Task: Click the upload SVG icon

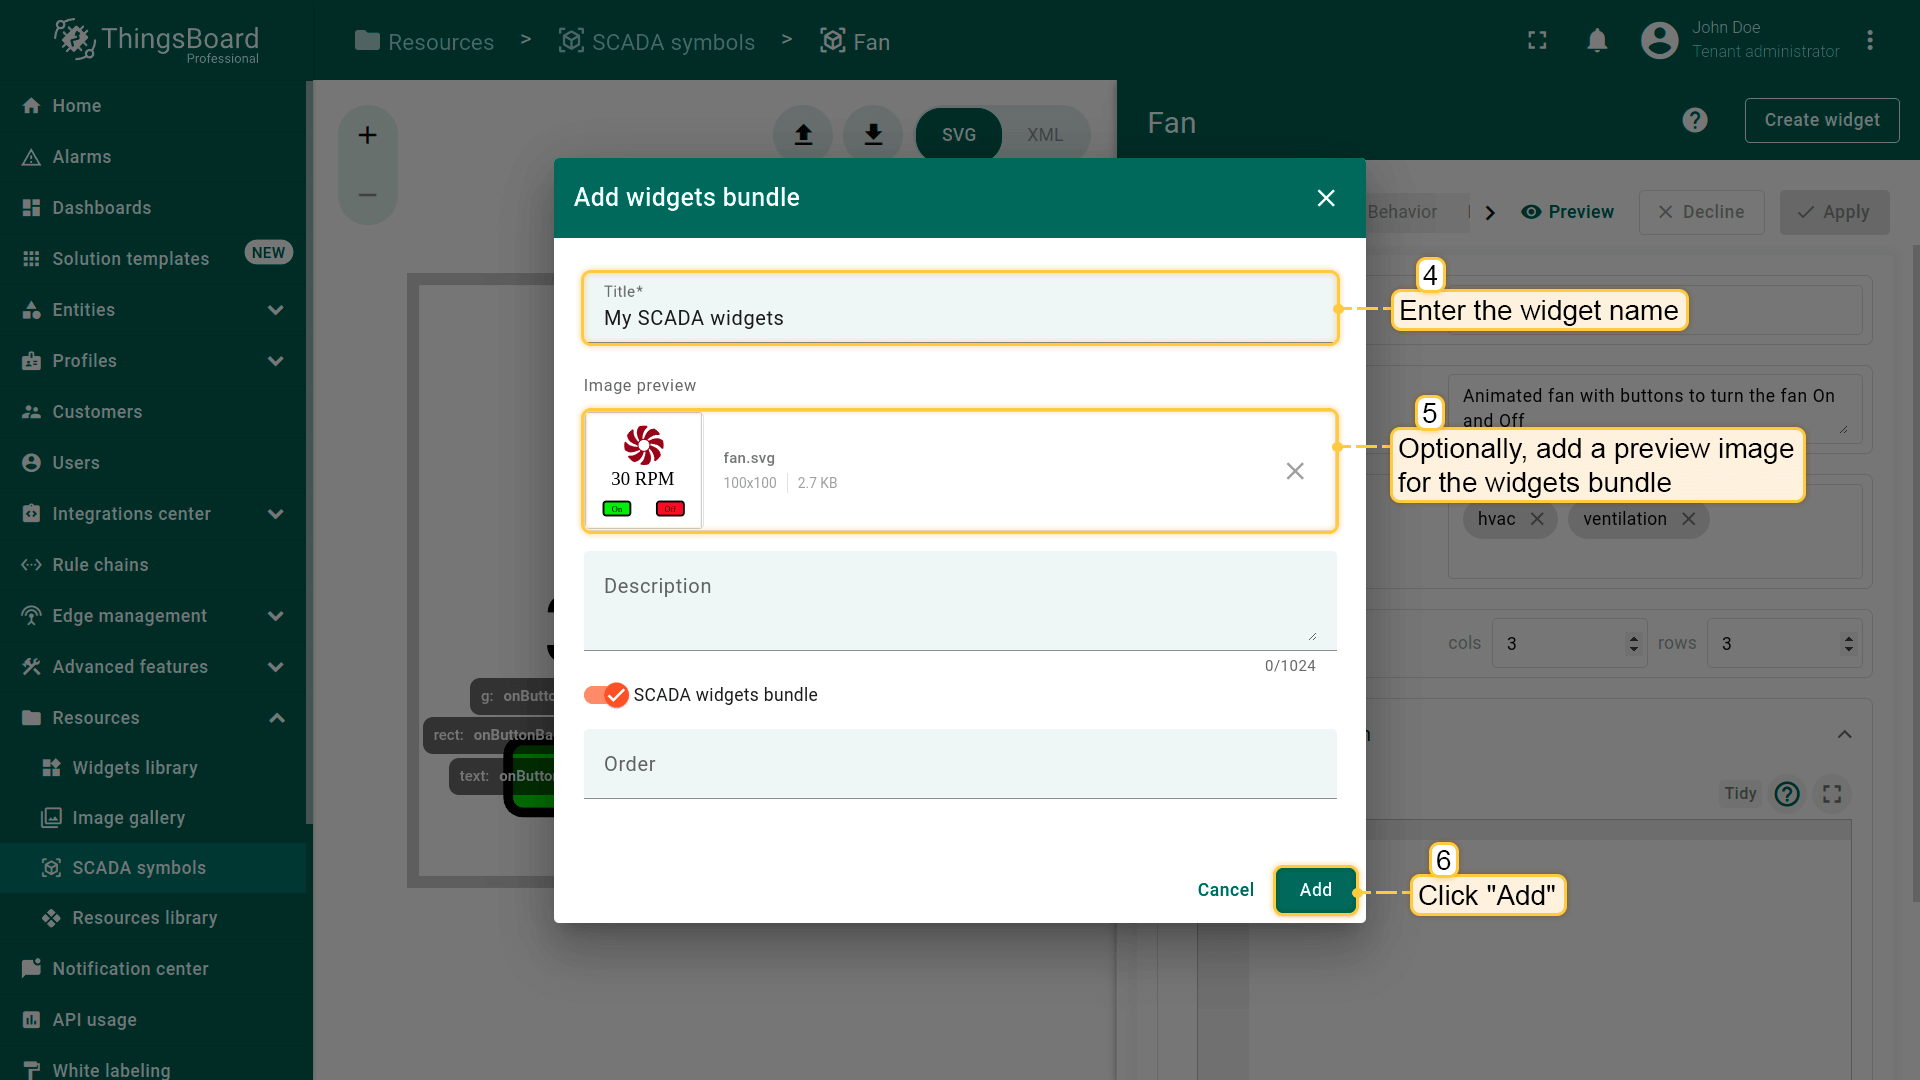Action: pos(803,134)
